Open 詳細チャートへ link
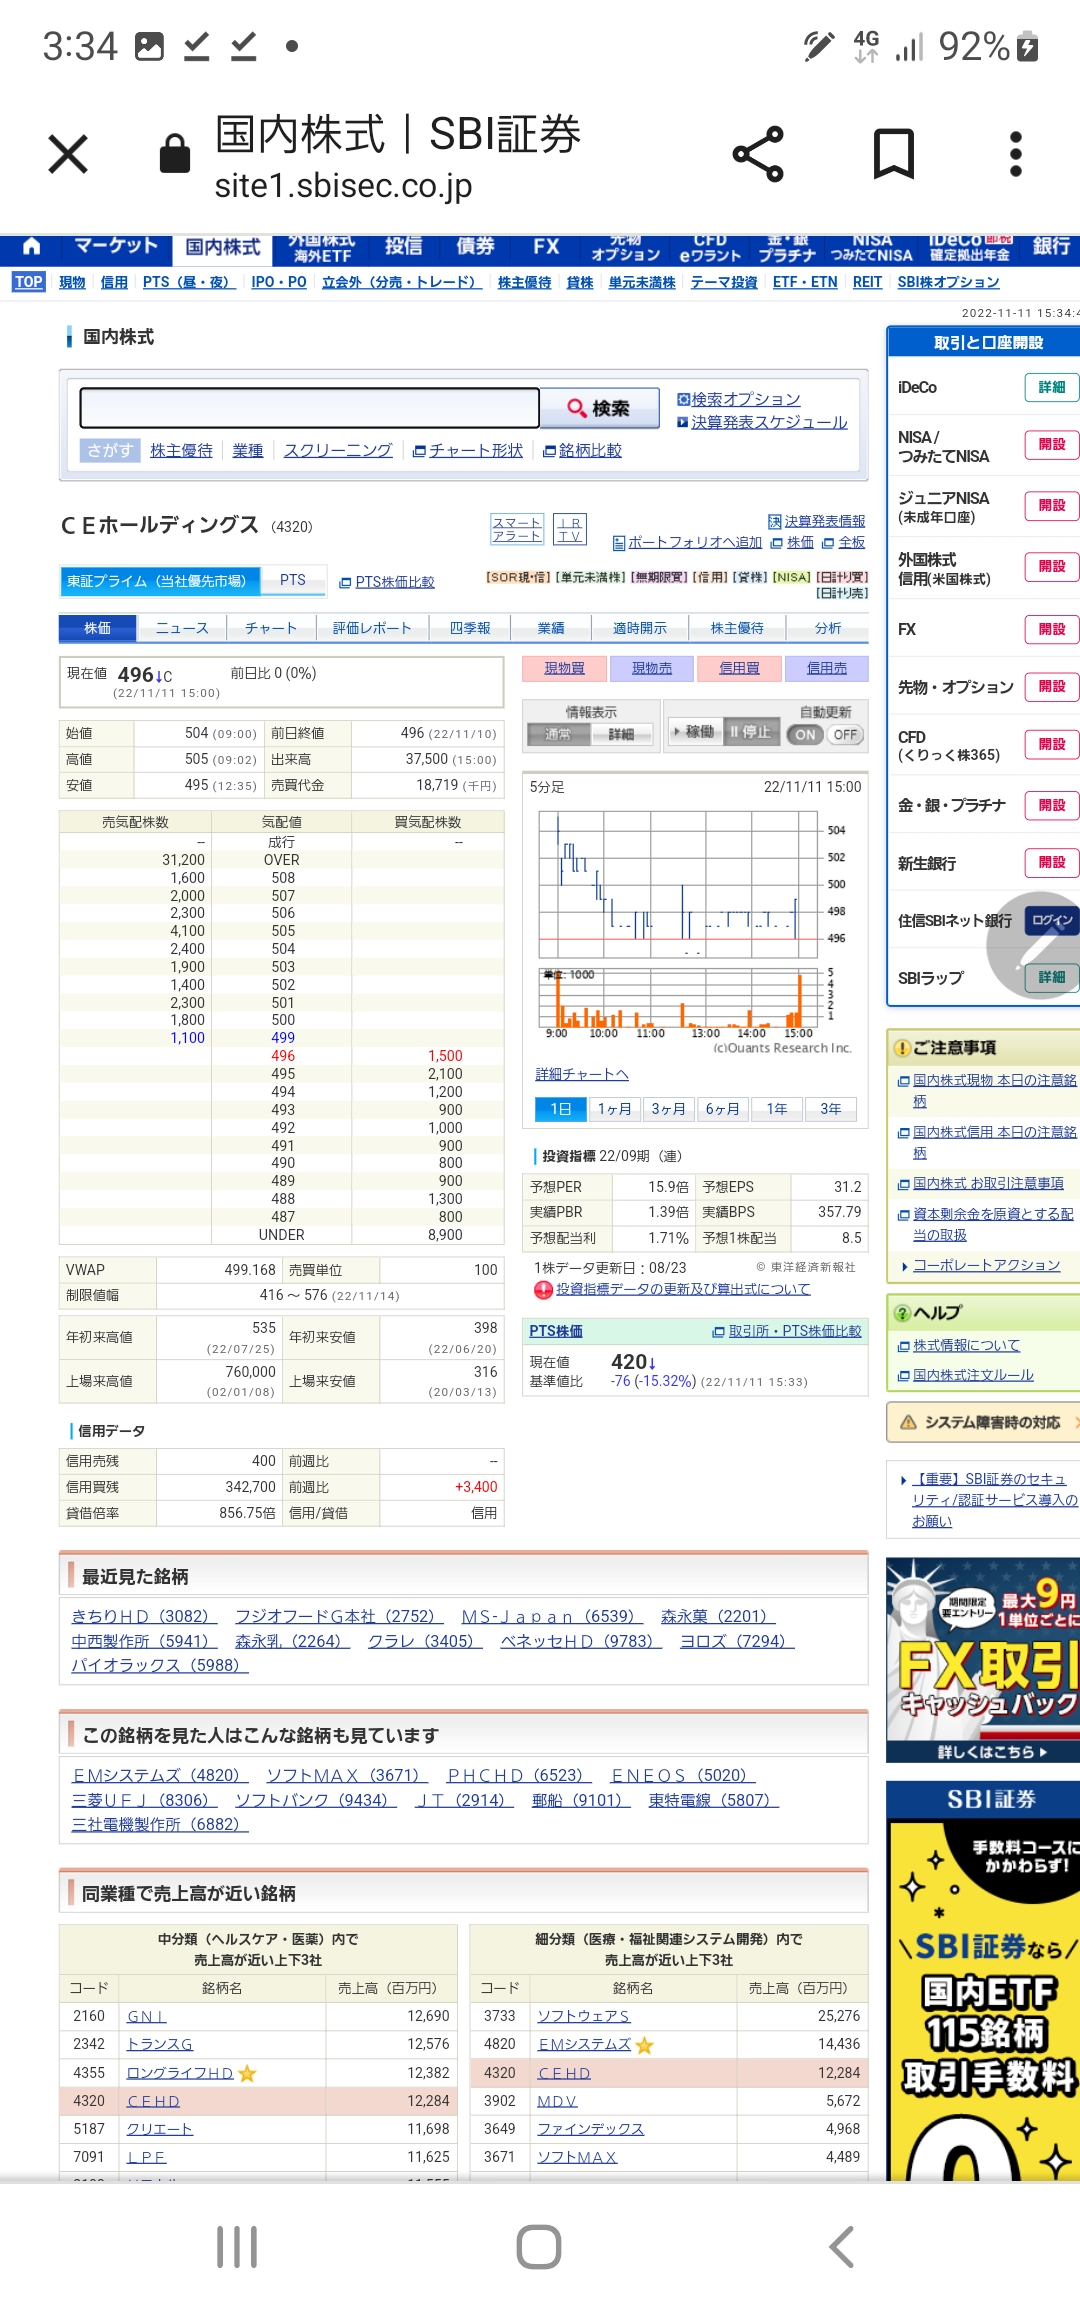Image resolution: width=1080 pixels, height=2316 pixels. point(582,1074)
